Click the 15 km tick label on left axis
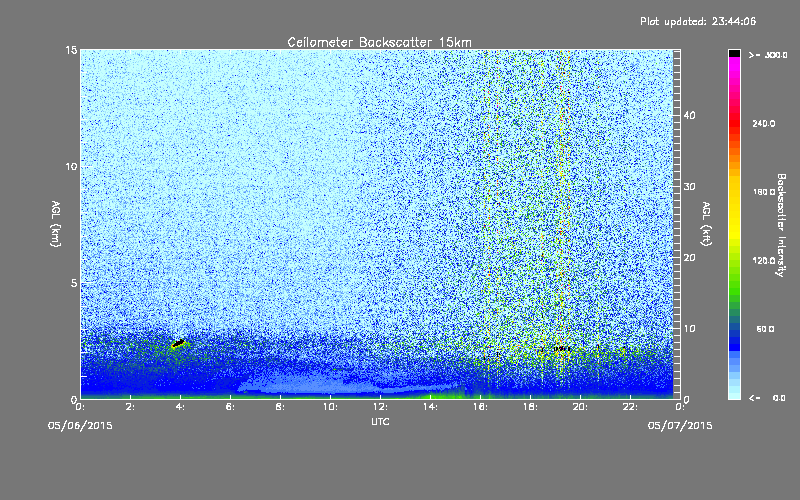The width and height of the screenshot is (800, 500). (x=71, y=50)
